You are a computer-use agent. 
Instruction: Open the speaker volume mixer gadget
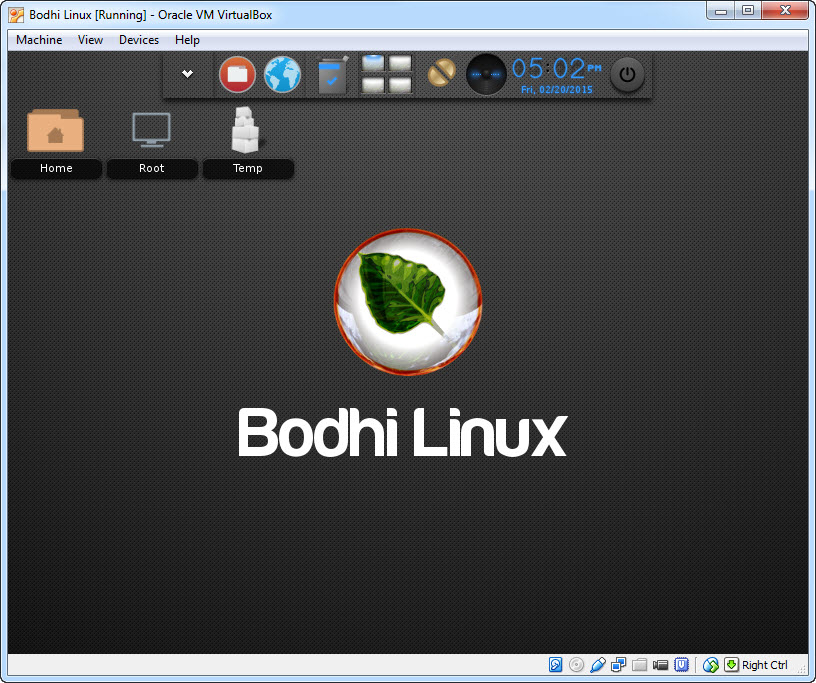point(486,74)
